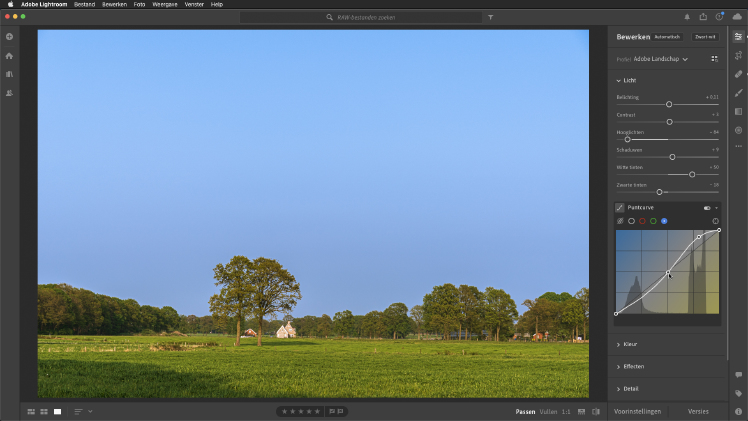This screenshot has height=421, width=748.
Task: Switch to square grid view
Action: 44,411
